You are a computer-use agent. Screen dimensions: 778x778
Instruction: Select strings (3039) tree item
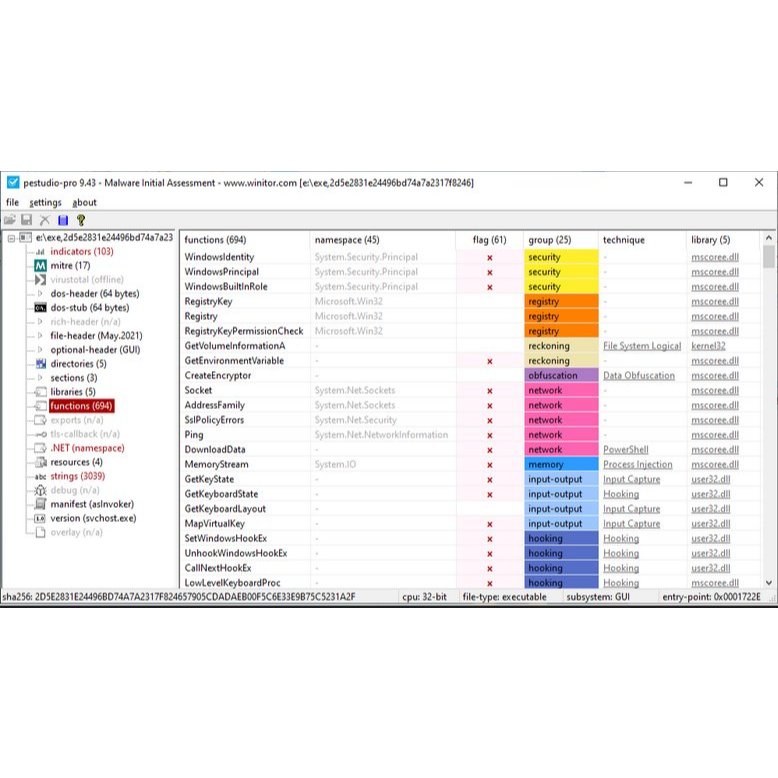77,476
